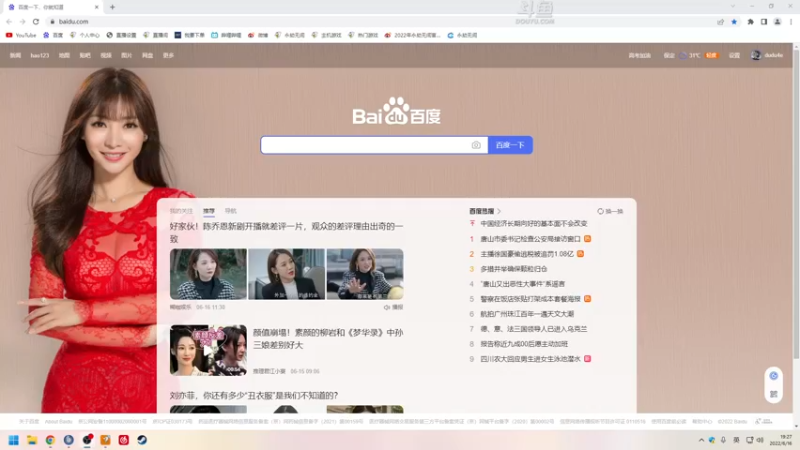Image resolution: width=800 pixels, height=450 pixels.
Task: Open the Windows Start menu
Action: pos(14,440)
